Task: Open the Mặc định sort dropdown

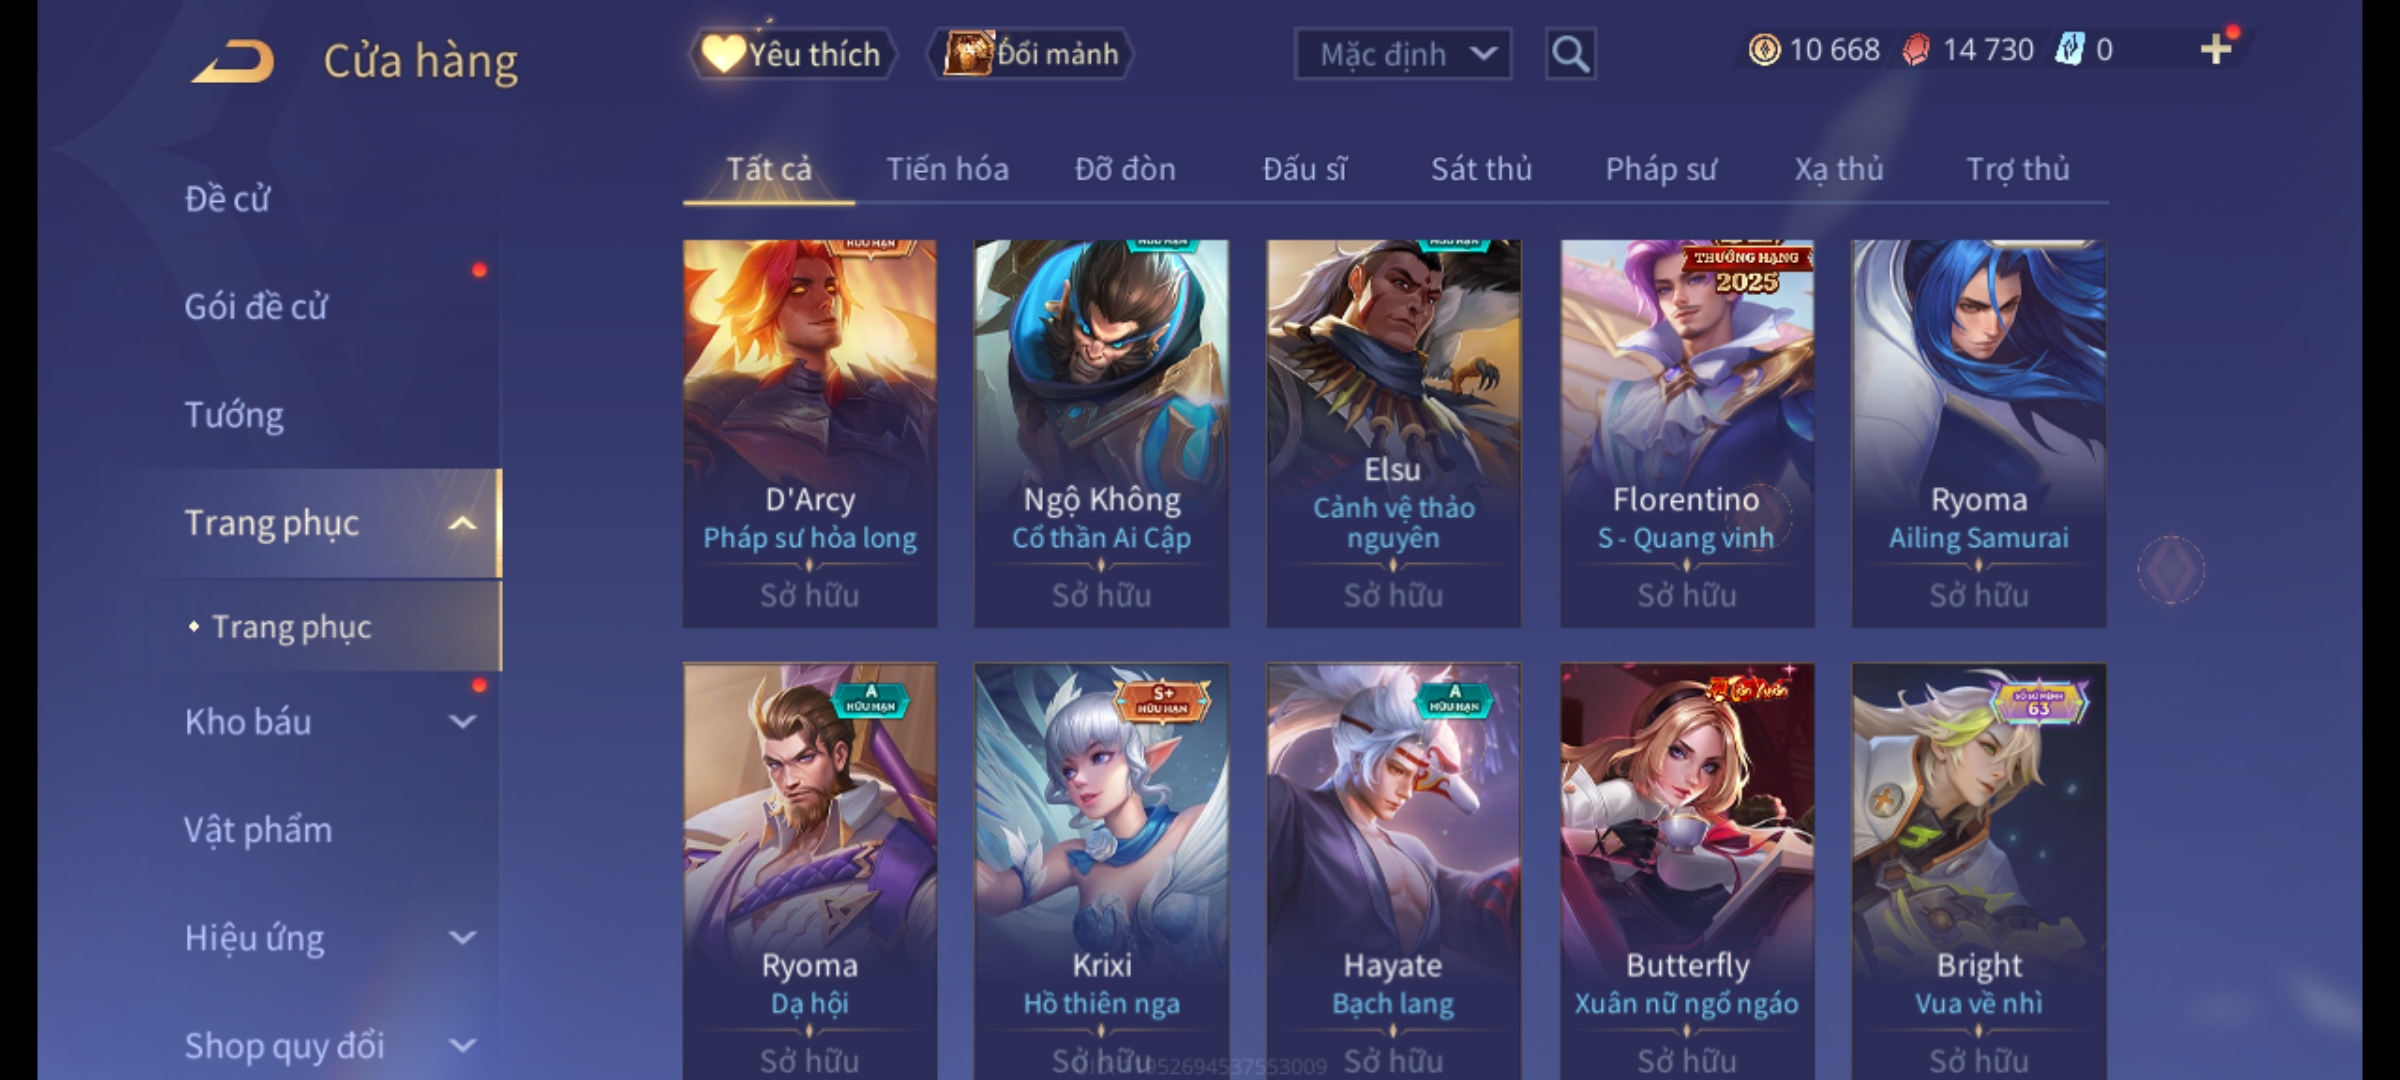Action: point(1402,54)
